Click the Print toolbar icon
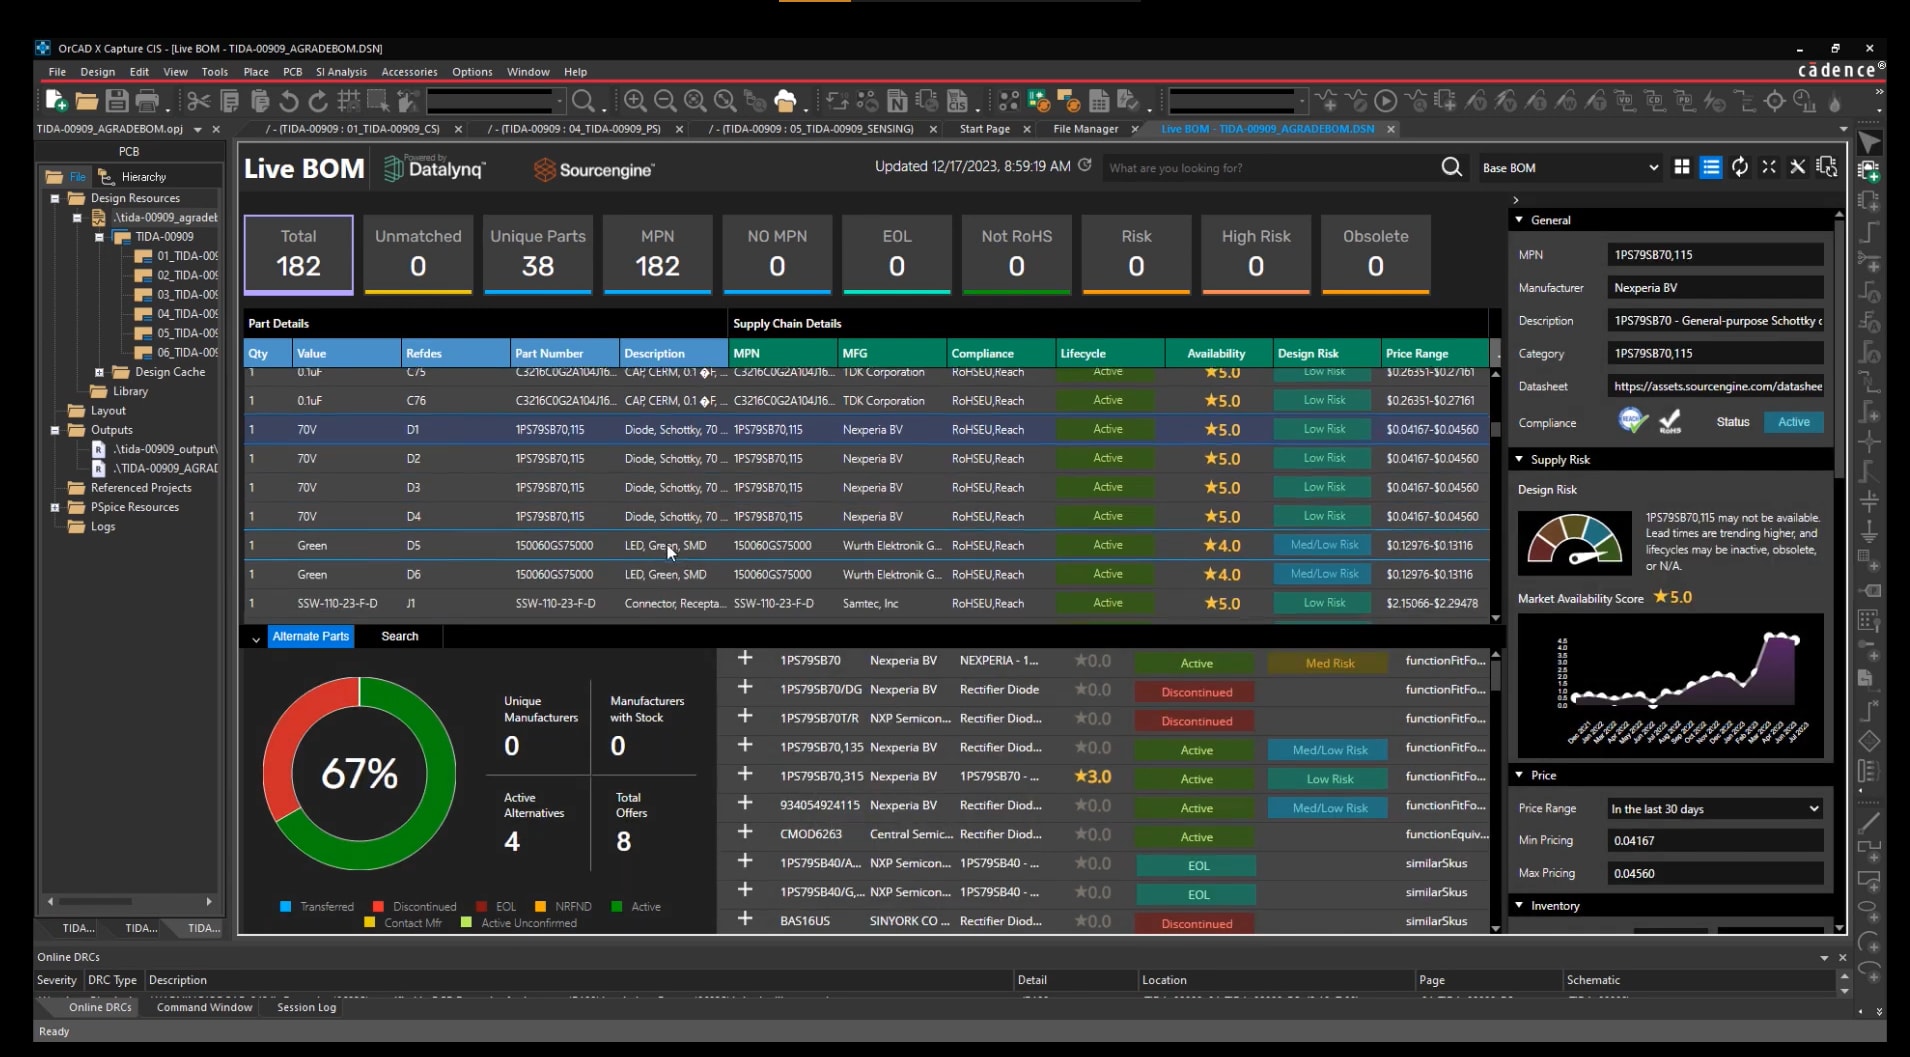Image resolution: width=1910 pixels, height=1057 pixels. click(x=147, y=101)
